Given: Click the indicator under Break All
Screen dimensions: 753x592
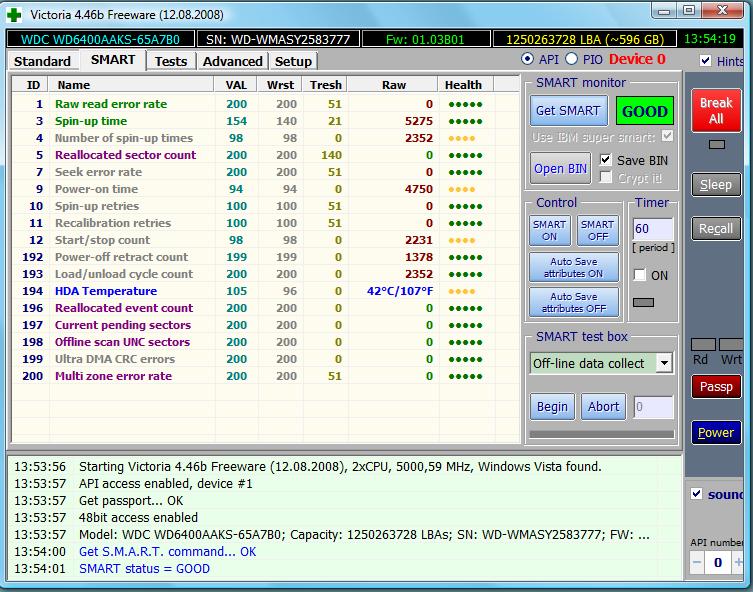Looking at the screenshot, I should [x=717, y=145].
